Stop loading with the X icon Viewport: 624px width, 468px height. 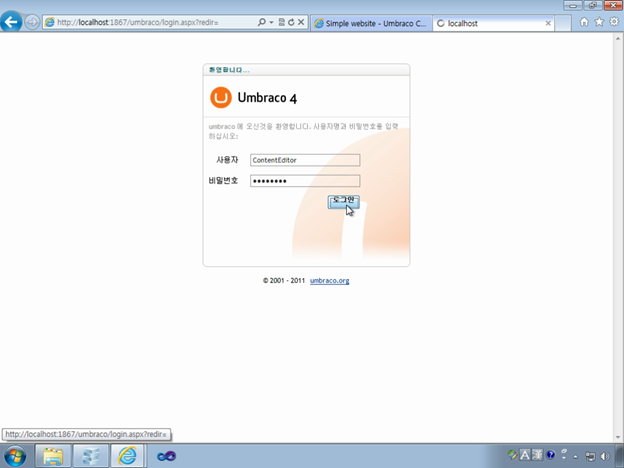tap(301, 22)
